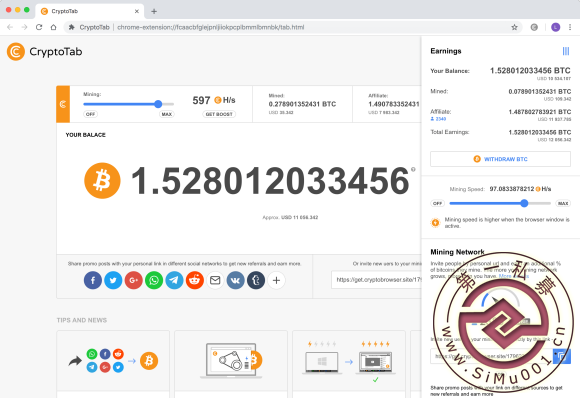The image size is (580, 398).
Task: Set mining to MAX in top bar
Action: point(166,114)
